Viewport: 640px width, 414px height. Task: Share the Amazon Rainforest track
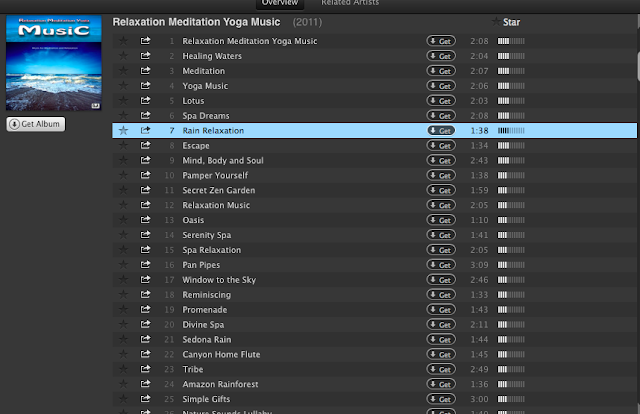click(146, 384)
